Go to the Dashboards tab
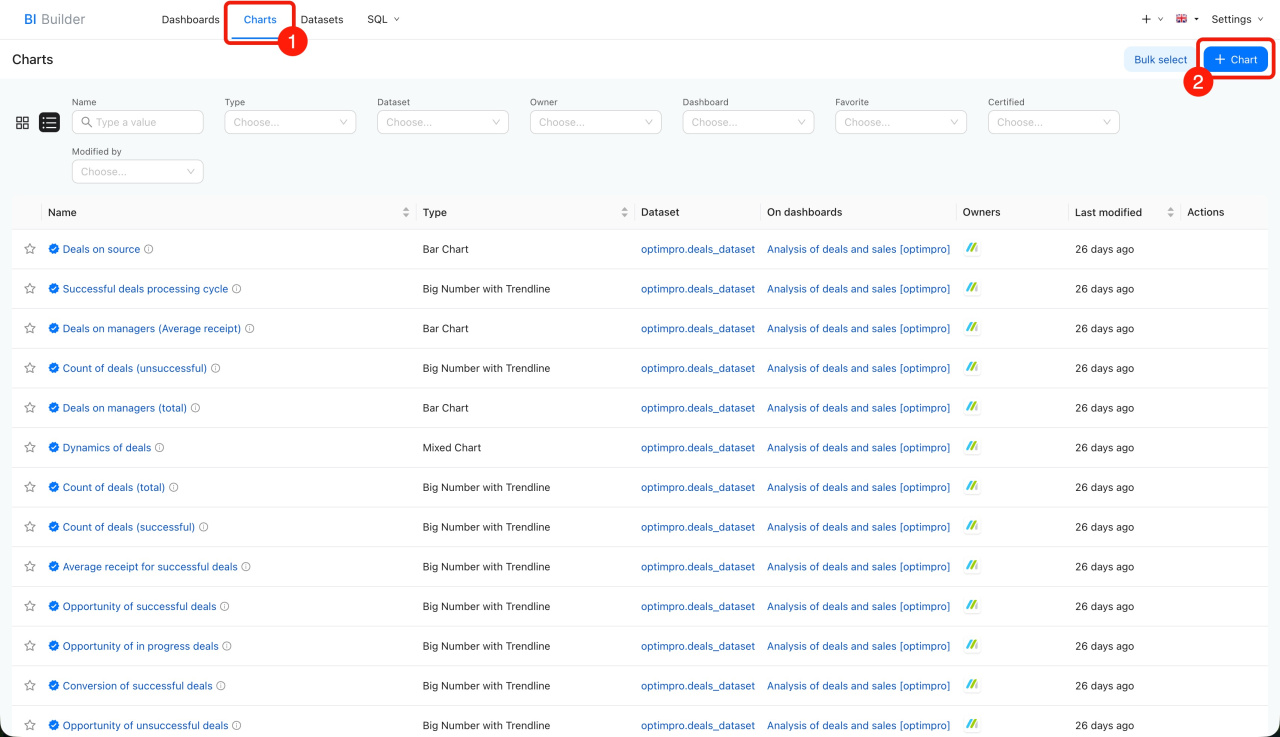 pyautogui.click(x=190, y=19)
